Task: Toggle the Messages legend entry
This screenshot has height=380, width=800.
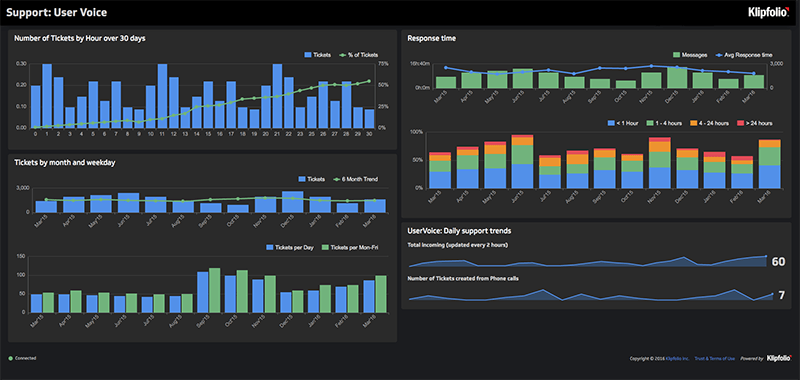Action: coord(689,55)
